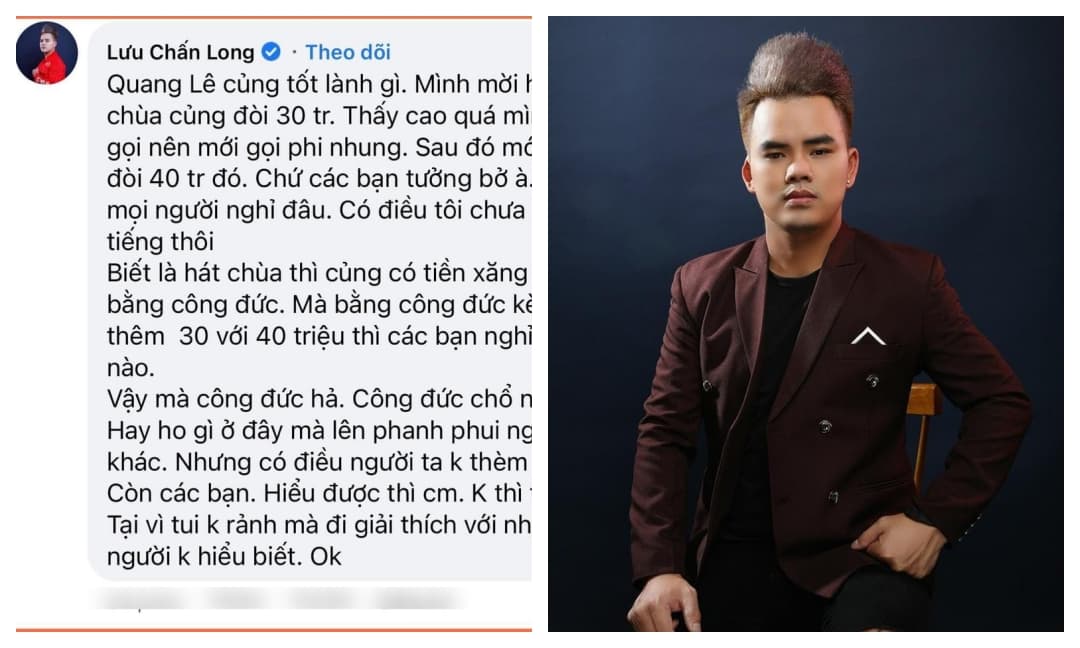Open Lưu Chấn Long's round profile avatar
This screenshot has width=1080, height=648.
[47, 53]
